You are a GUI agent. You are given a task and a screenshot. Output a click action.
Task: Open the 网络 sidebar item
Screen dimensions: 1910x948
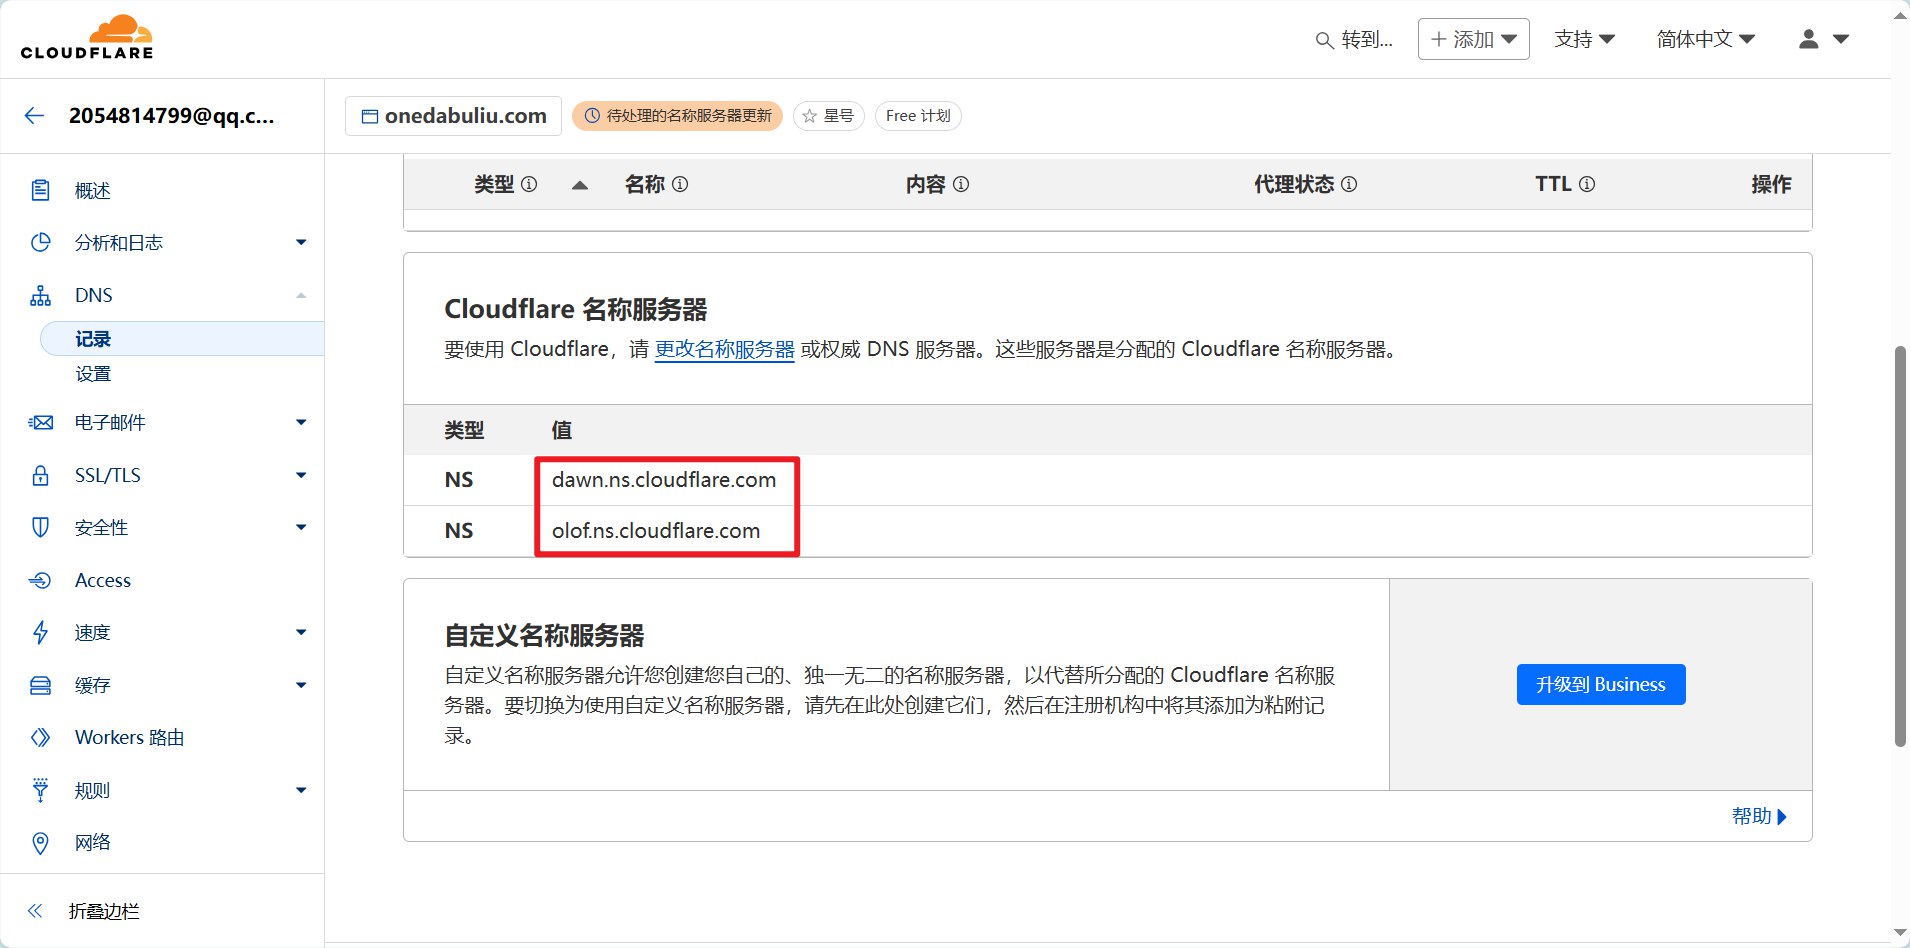(x=92, y=843)
